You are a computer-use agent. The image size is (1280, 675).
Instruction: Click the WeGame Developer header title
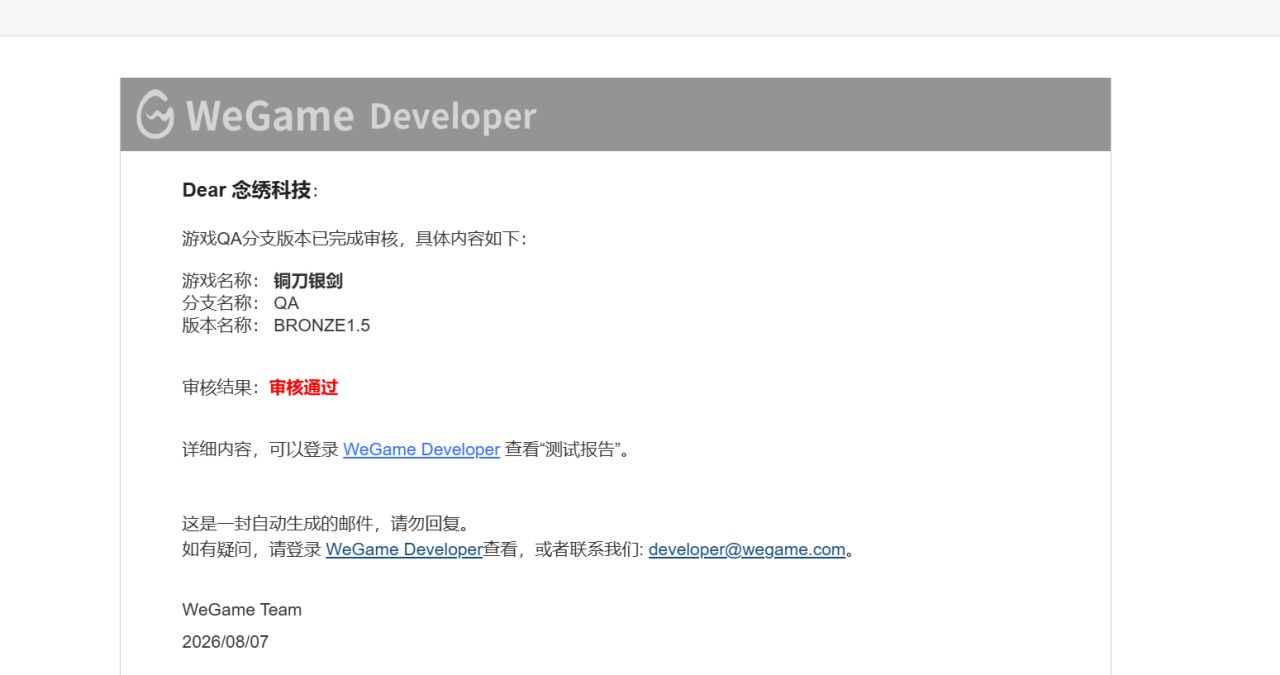(x=361, y=116)
